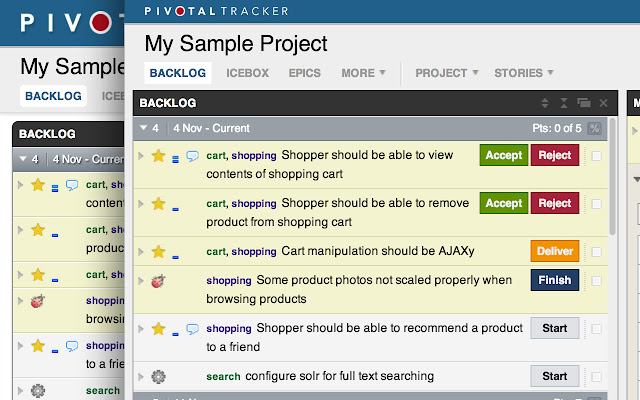Tick the checkbox on the 'Cart manipulation should be AJAXy' row
The width and height of the screenshot is (640, 400).
pos(596,252)
